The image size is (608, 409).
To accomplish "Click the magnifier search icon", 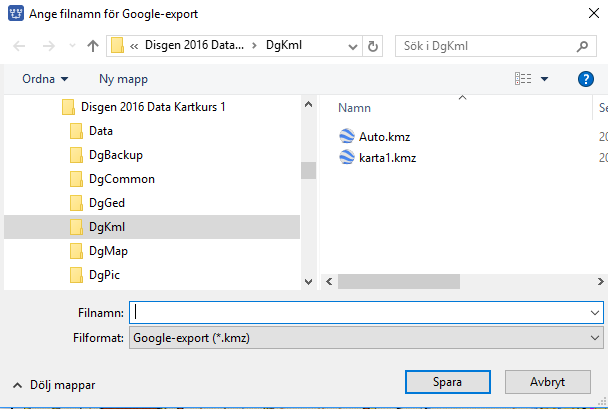I will pos(582,46).
